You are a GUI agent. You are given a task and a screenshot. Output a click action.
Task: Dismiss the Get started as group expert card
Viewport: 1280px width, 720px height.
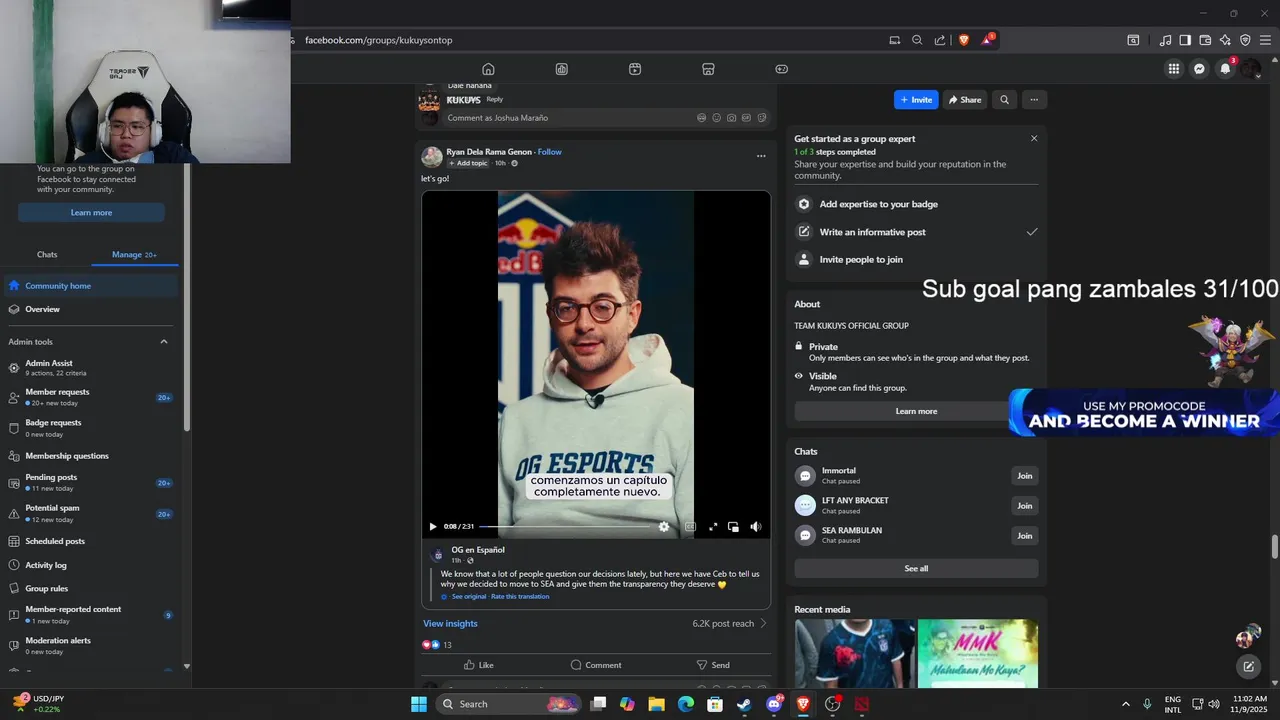pos(1034,139)
